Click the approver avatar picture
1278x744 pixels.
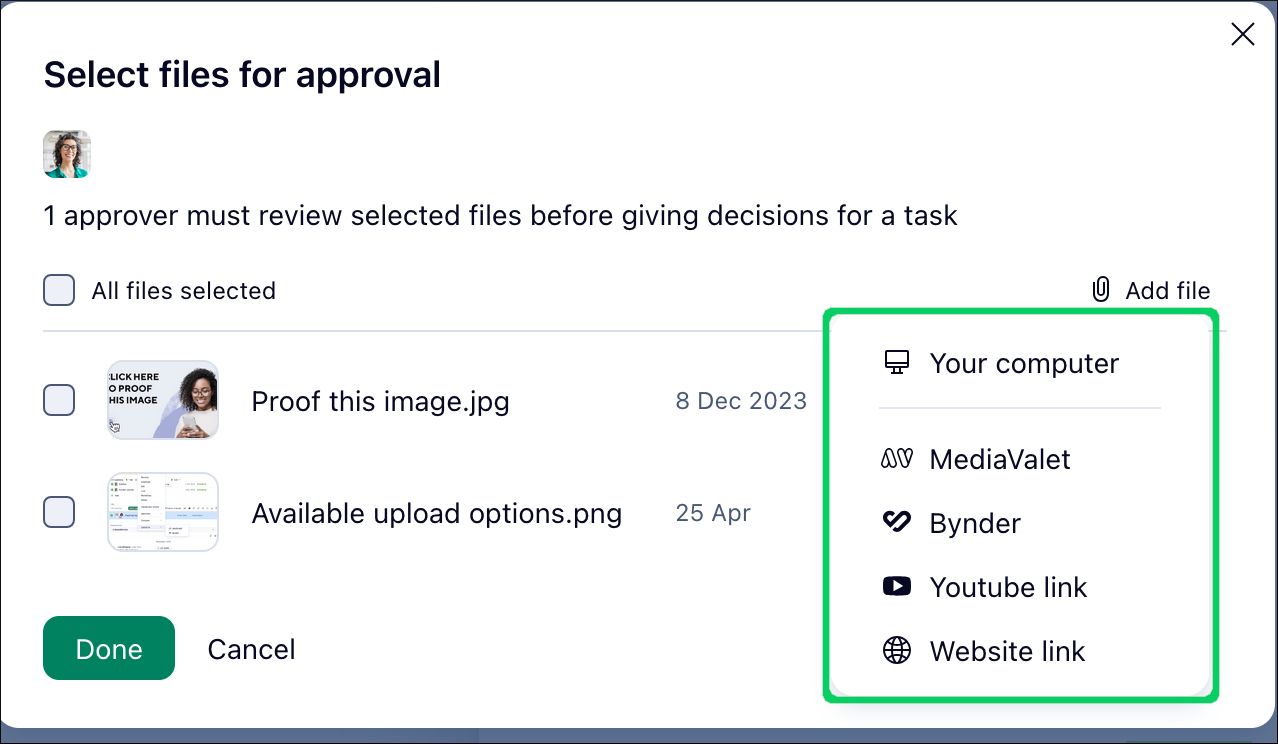(67, 154)
